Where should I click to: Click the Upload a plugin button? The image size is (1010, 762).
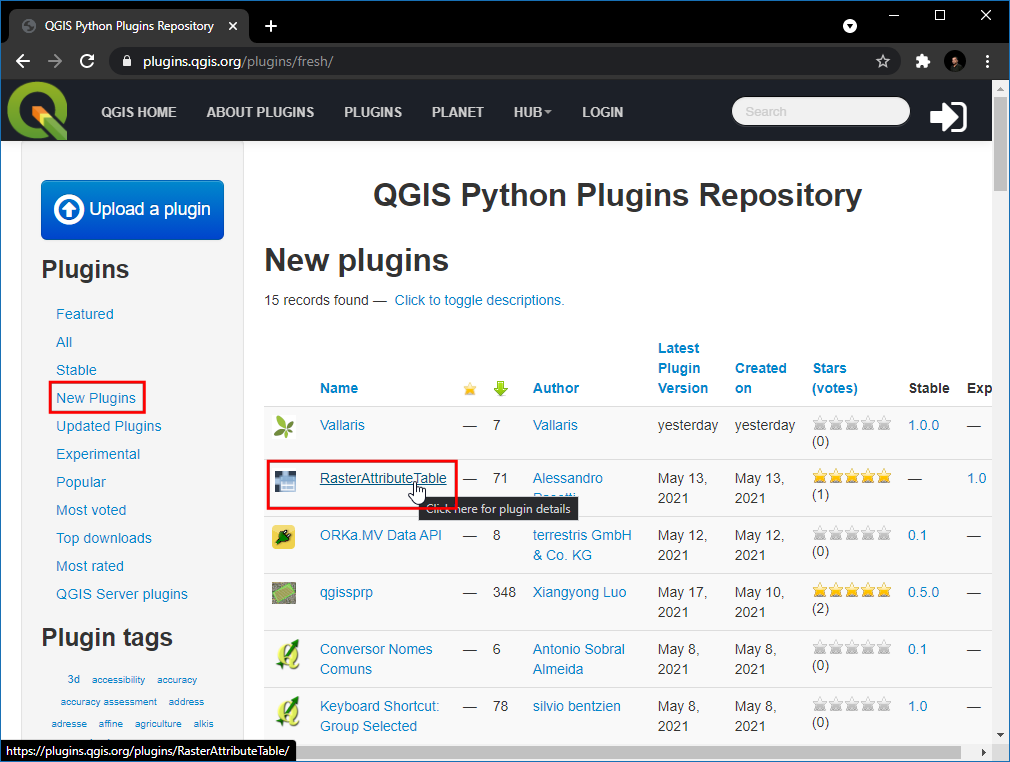(x=132, y=210)
